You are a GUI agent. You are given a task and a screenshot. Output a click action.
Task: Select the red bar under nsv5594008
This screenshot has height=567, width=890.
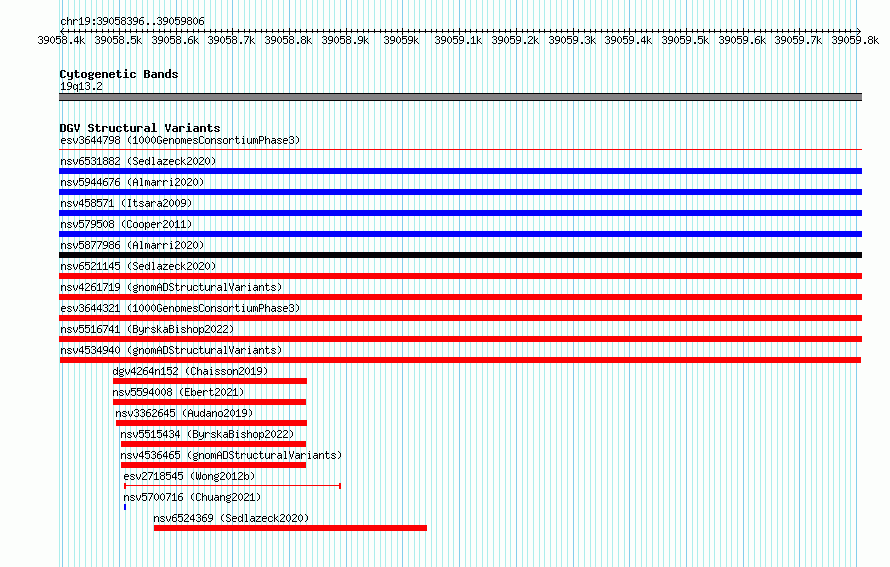(209, 402)
